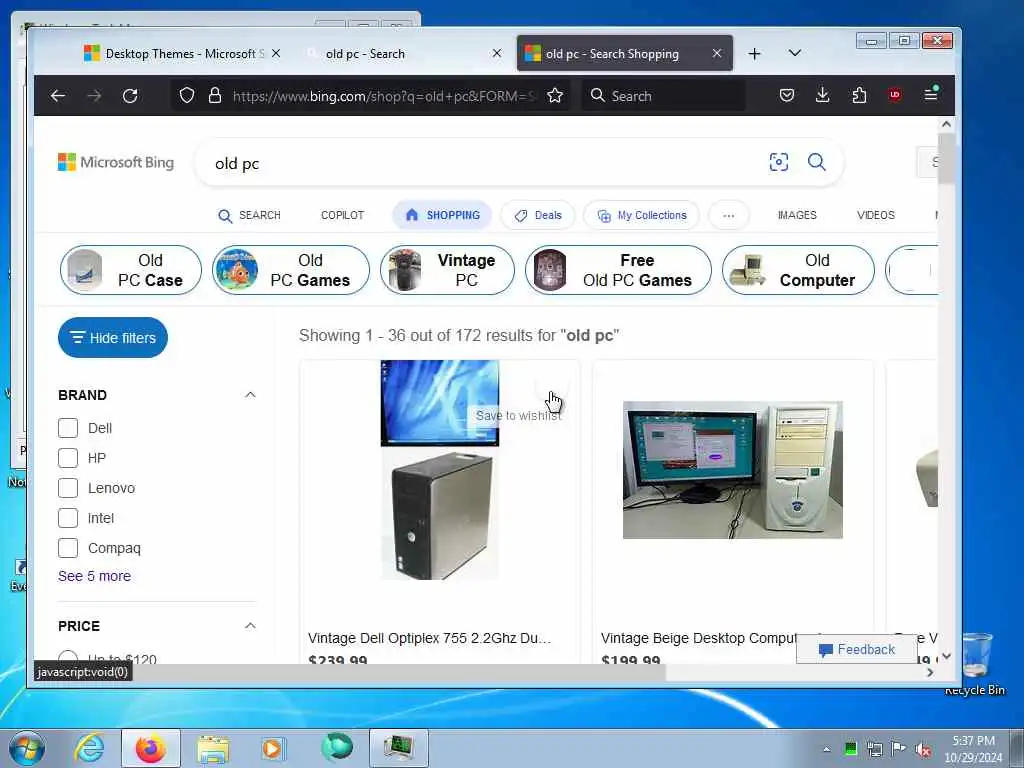Select the Old Computer suggestion chip
Screen dimensions: 1024x768
(x=798, y=270)
